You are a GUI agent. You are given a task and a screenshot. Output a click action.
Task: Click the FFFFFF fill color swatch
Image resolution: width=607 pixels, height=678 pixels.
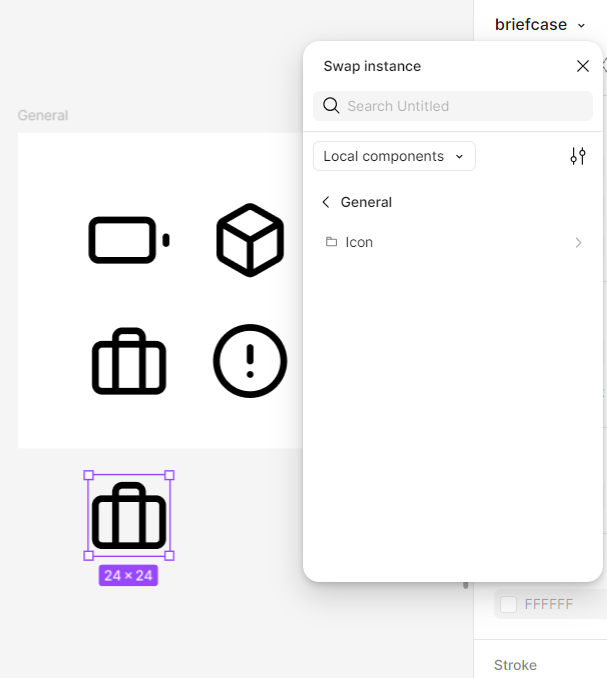[508, 604]
